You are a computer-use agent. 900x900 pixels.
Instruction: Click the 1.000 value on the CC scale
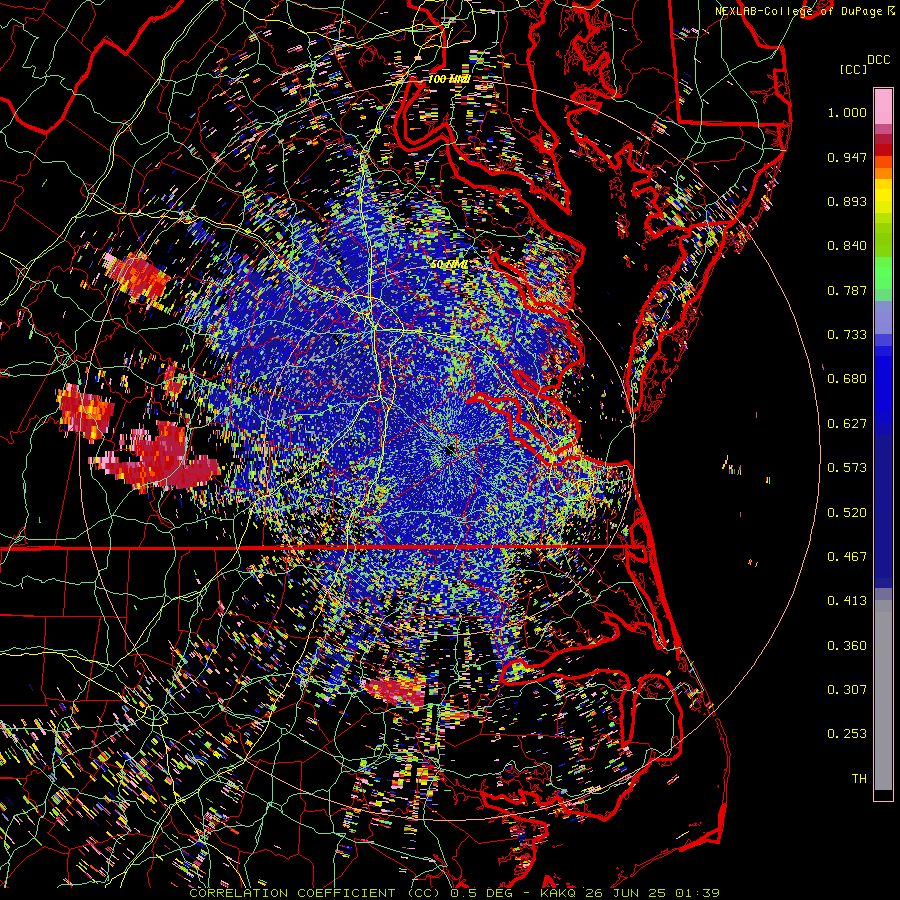[847, 112]
